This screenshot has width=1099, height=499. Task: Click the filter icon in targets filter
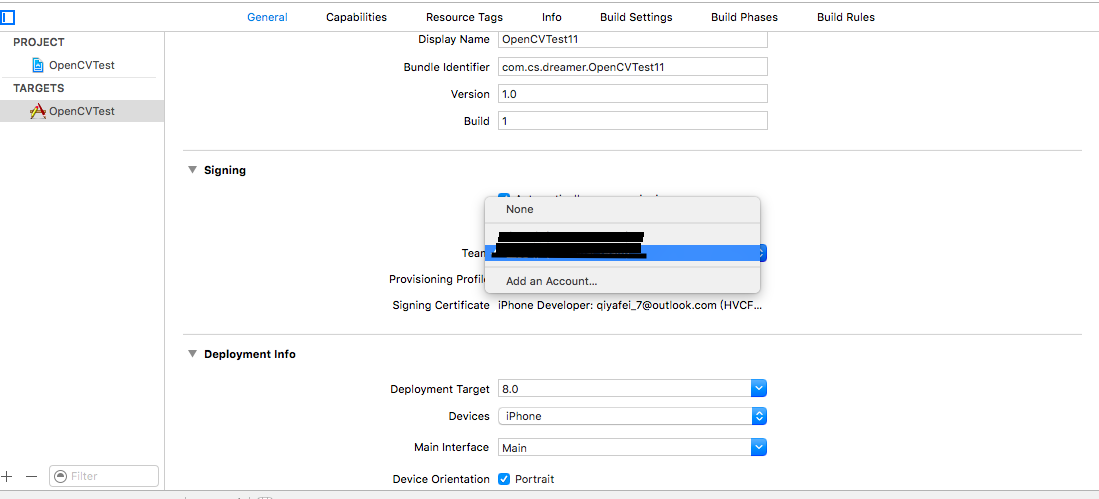click(x=60, y=476)
